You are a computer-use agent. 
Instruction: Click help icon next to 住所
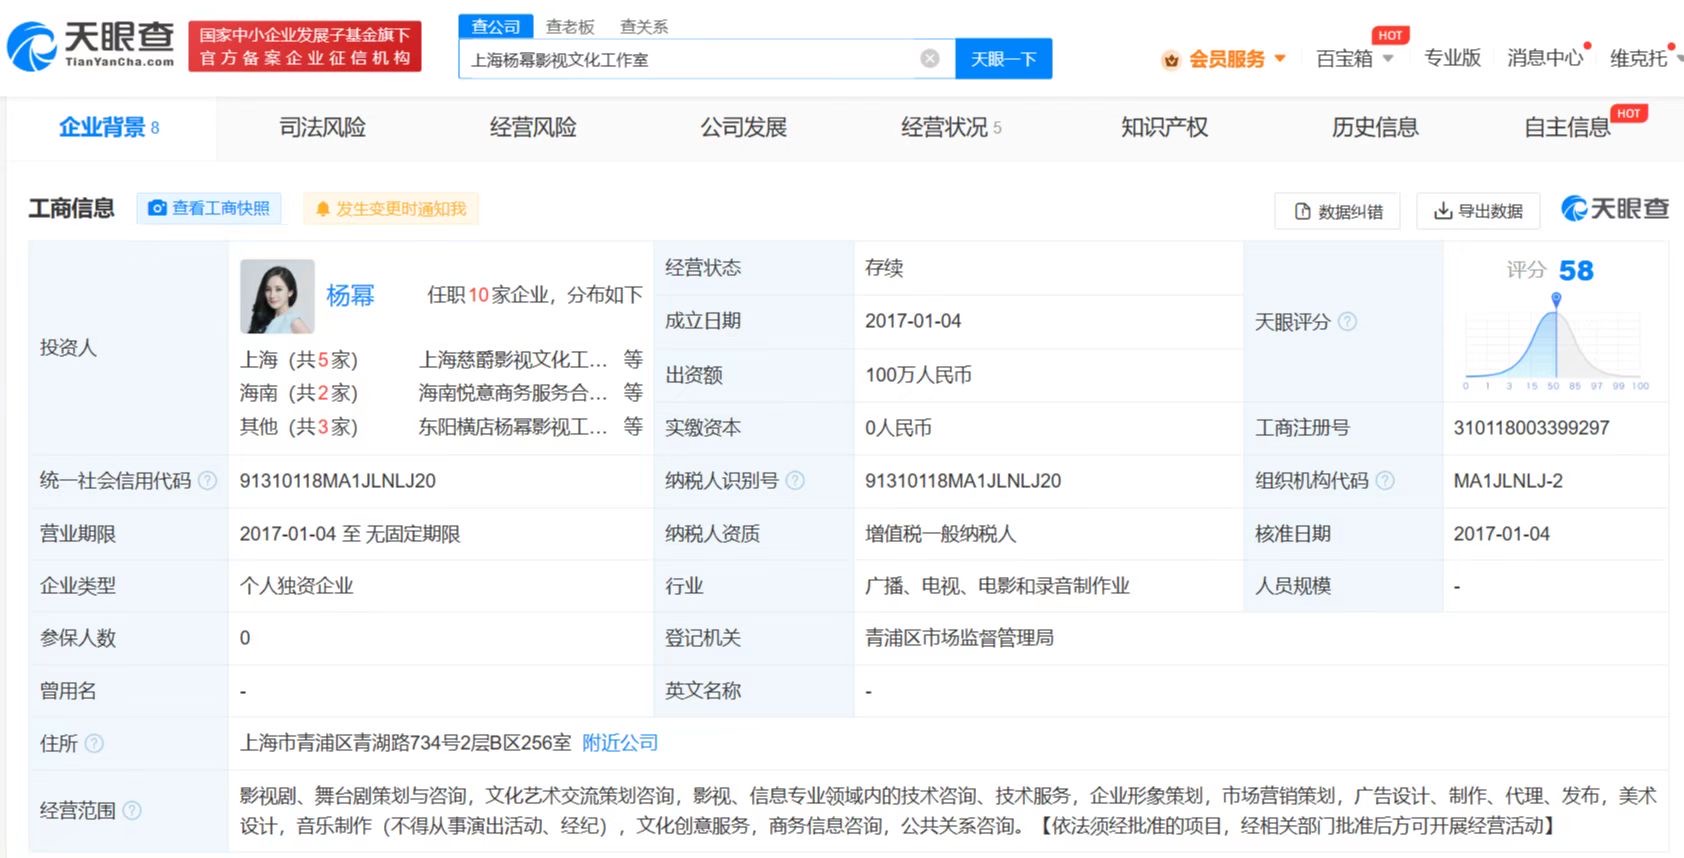[94, 744]
